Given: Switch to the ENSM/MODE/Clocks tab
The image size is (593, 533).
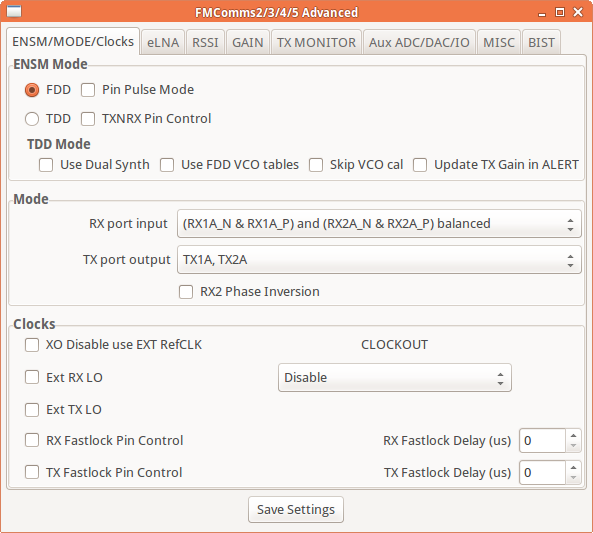Looking at the screenshot, I should click(x=73, y=41).
